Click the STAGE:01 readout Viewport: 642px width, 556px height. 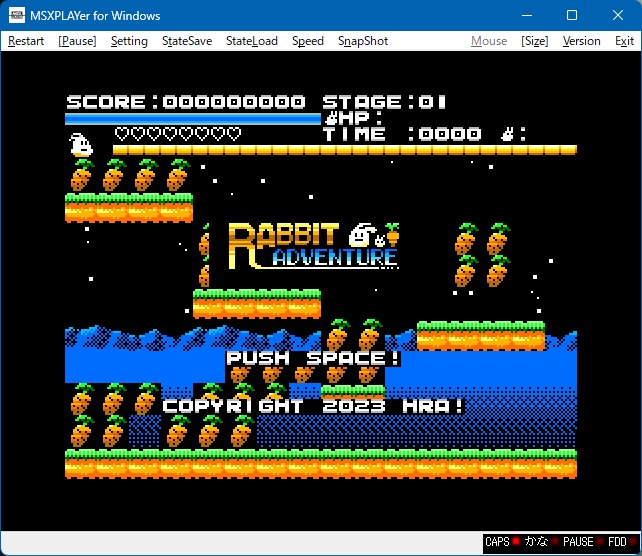click(x=384, y=102)
